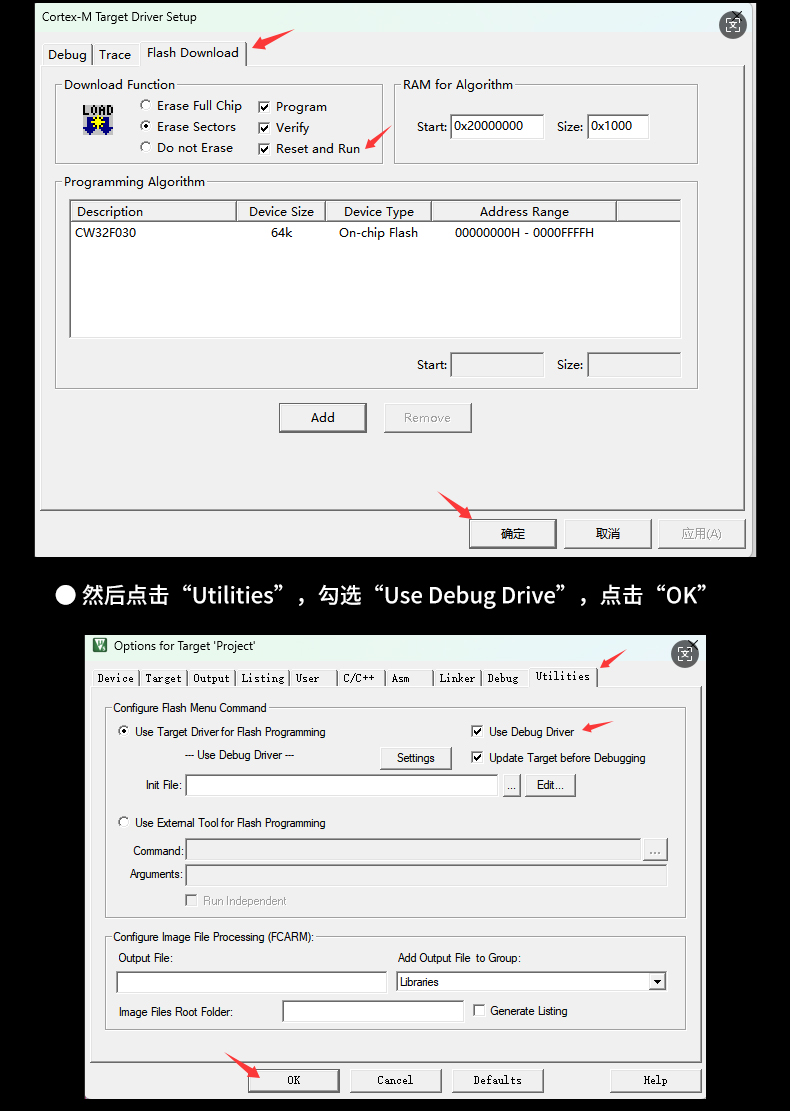Expand the Add Output File to Group dropdown
This screenshot has width=790, height=1111.
657,982
